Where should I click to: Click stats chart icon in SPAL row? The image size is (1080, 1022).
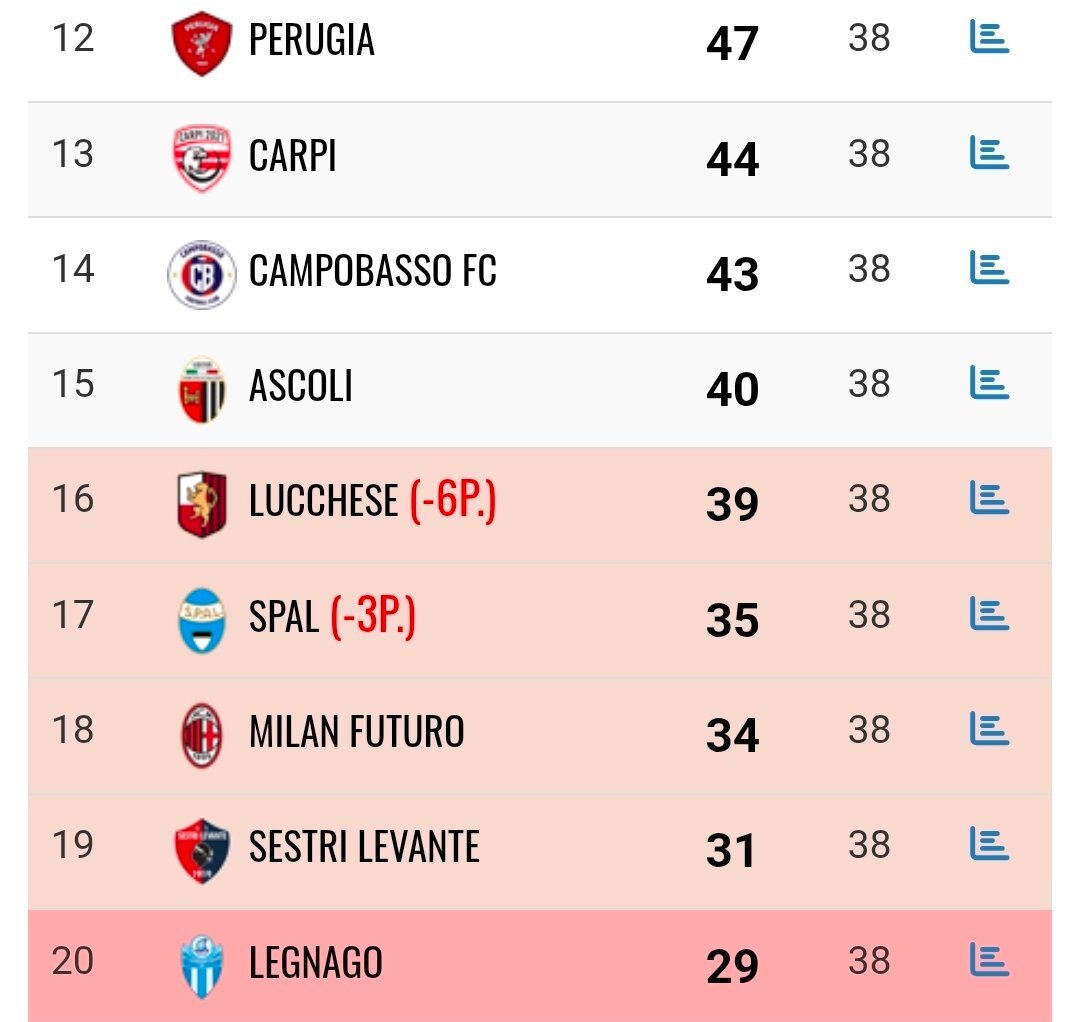989,614
